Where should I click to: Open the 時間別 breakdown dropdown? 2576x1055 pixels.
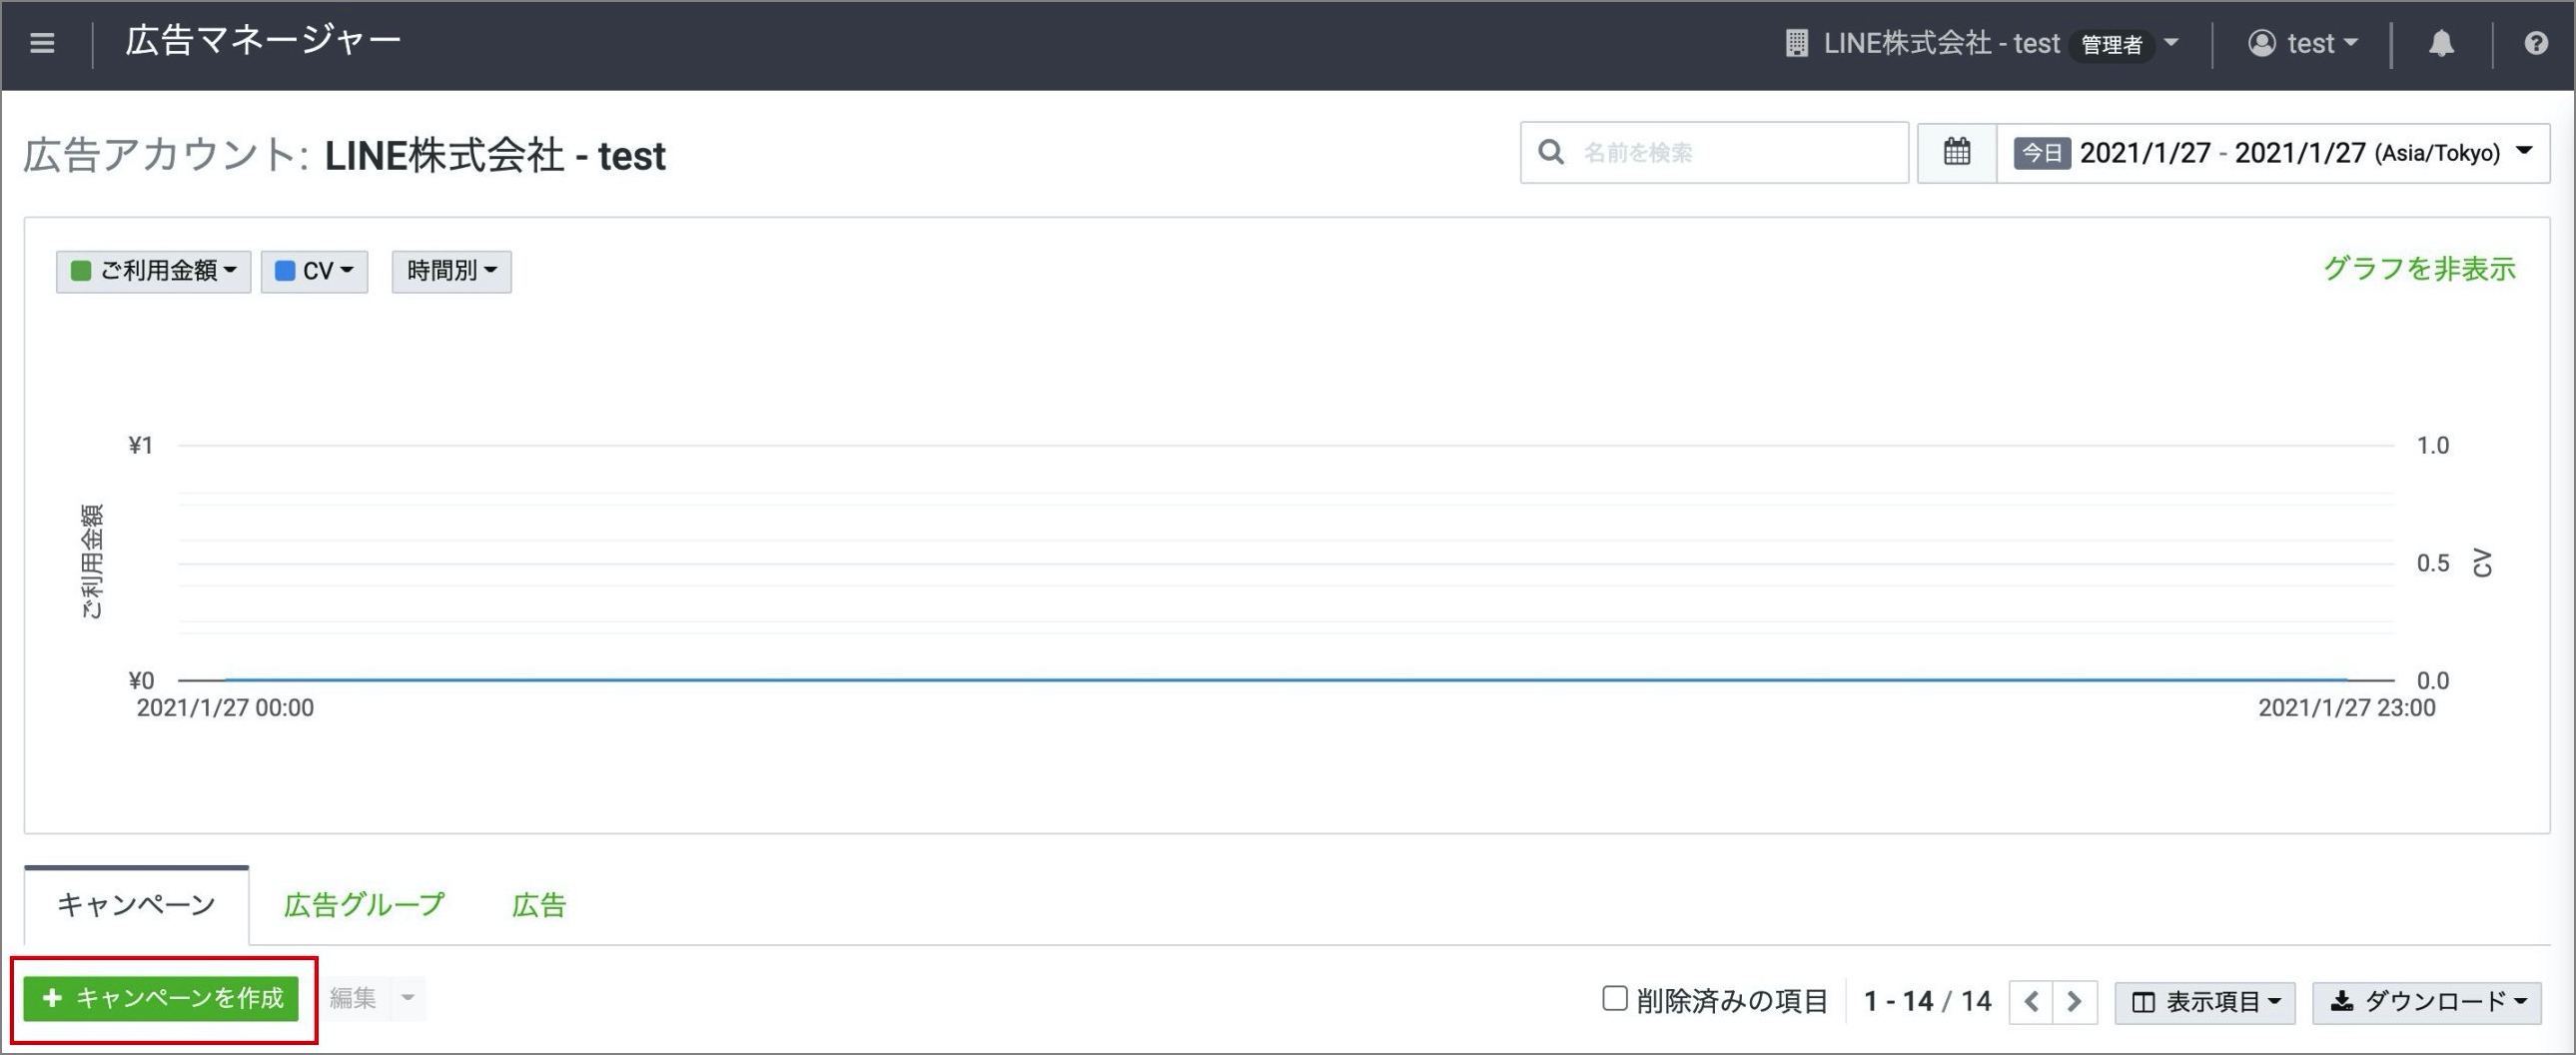[451, 271]
